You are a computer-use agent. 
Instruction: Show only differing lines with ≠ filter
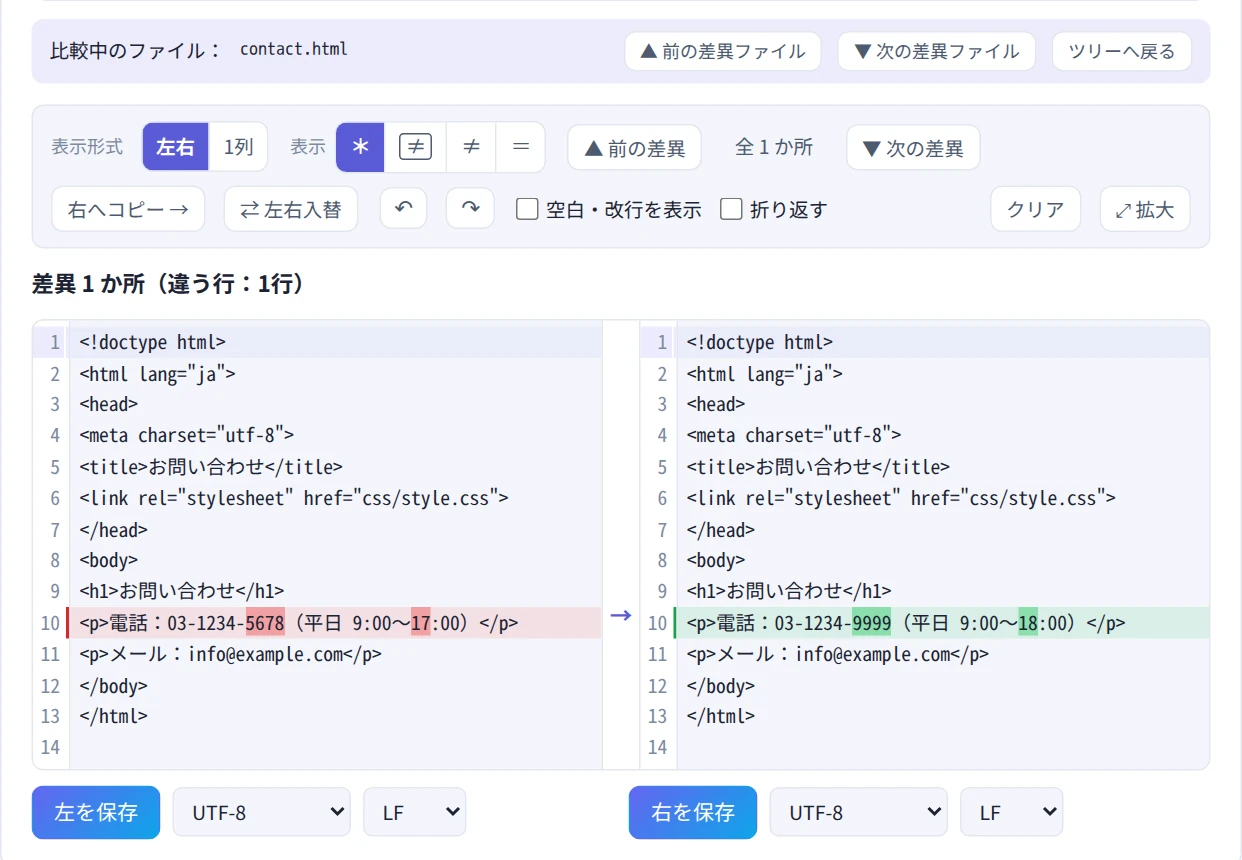coord(471,147)
